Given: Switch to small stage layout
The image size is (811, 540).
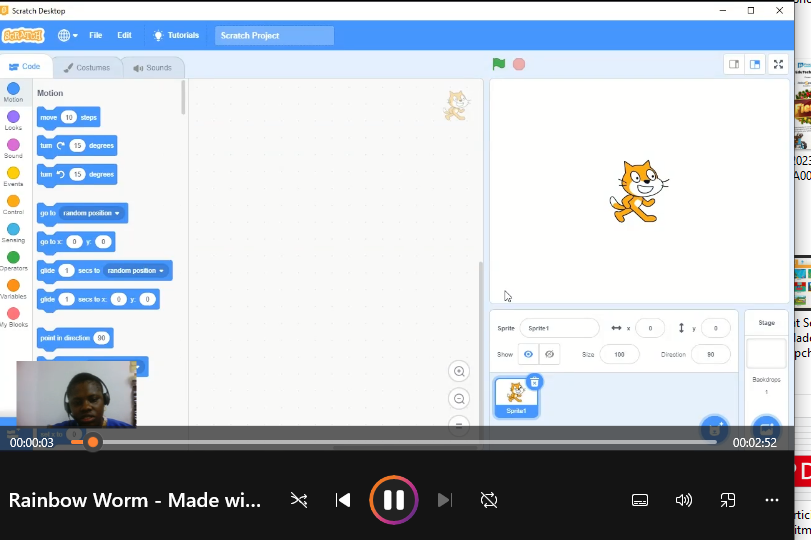Looking at the screenshot, I should [x=734, y=64].
